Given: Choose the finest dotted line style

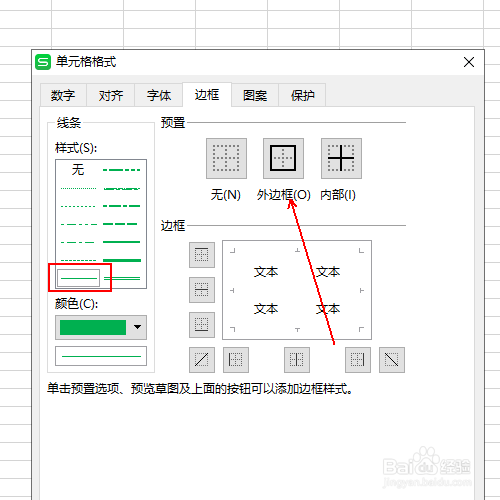Looking at the screenshot, I should 79,188.
